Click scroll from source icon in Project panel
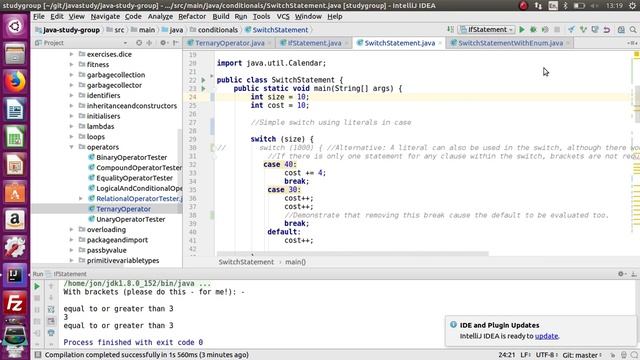 click(x=139, y=43)
